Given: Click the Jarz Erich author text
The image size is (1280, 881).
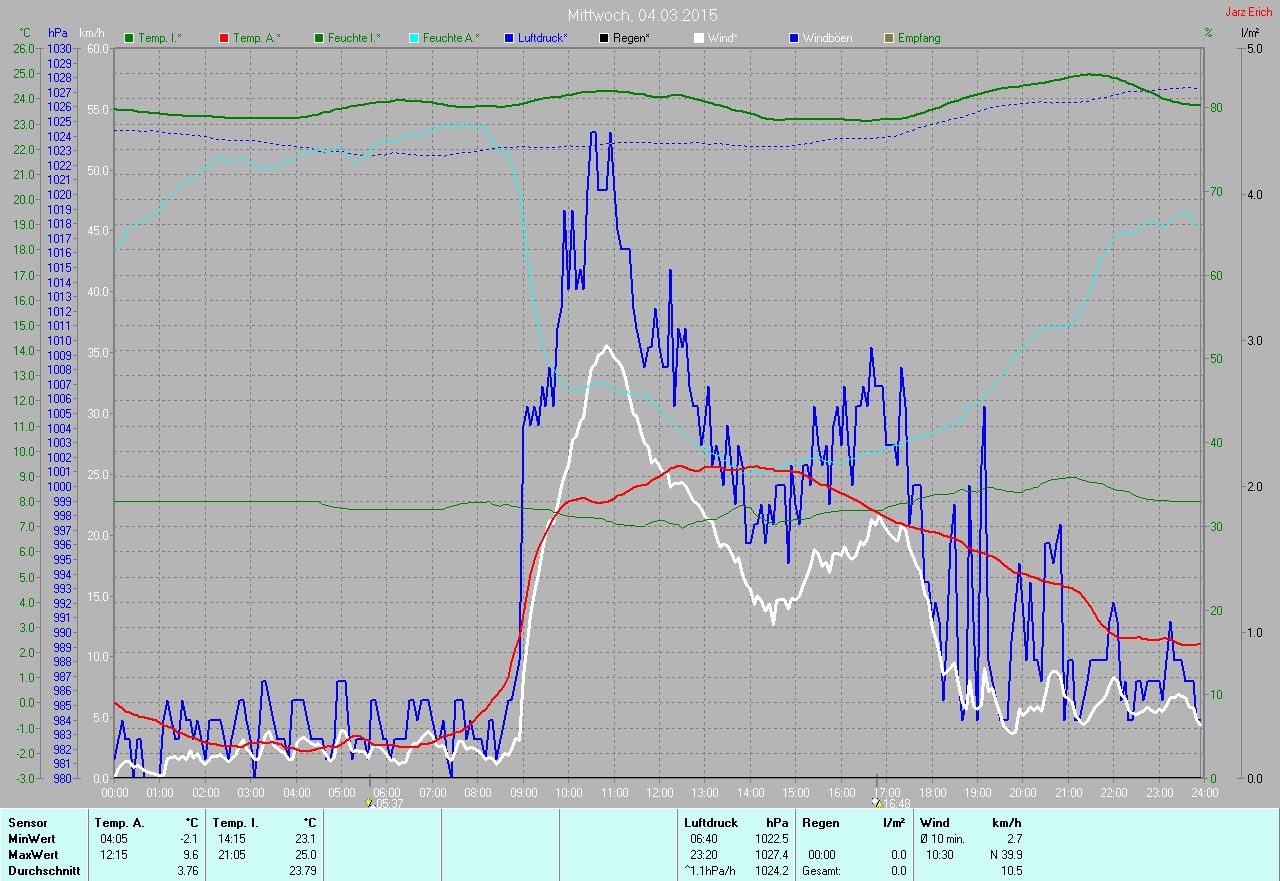Looking at the screenshot, I should click(1250, 12).
